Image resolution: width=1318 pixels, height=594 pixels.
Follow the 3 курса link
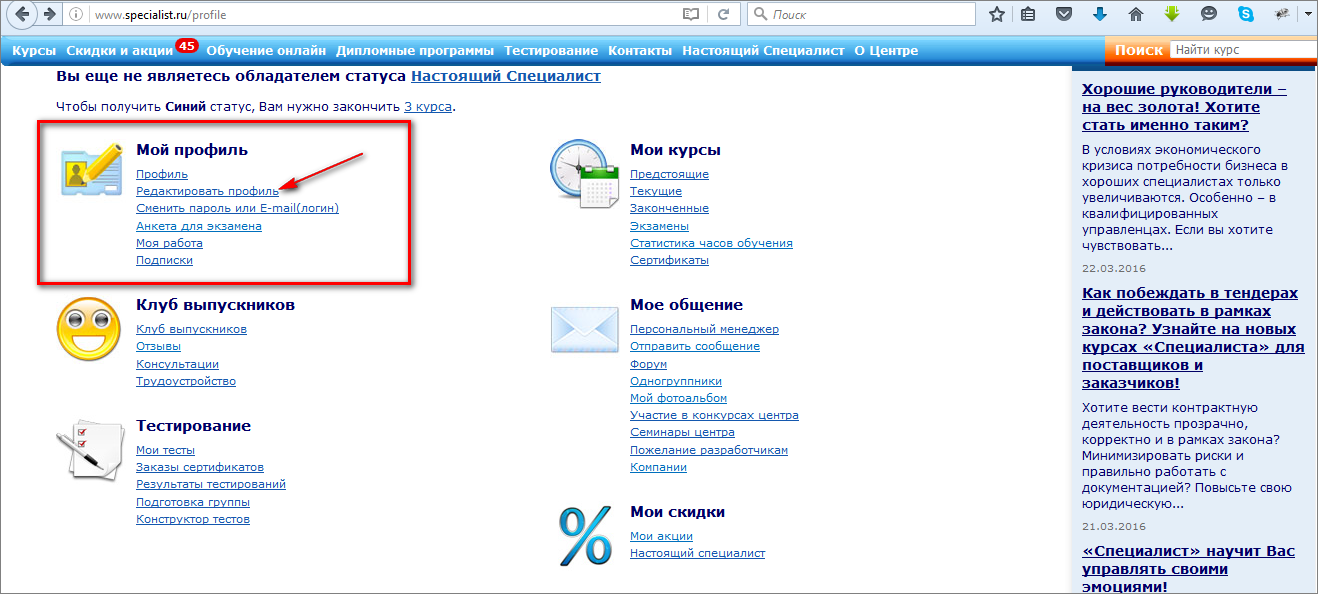[x=429, y=106]
